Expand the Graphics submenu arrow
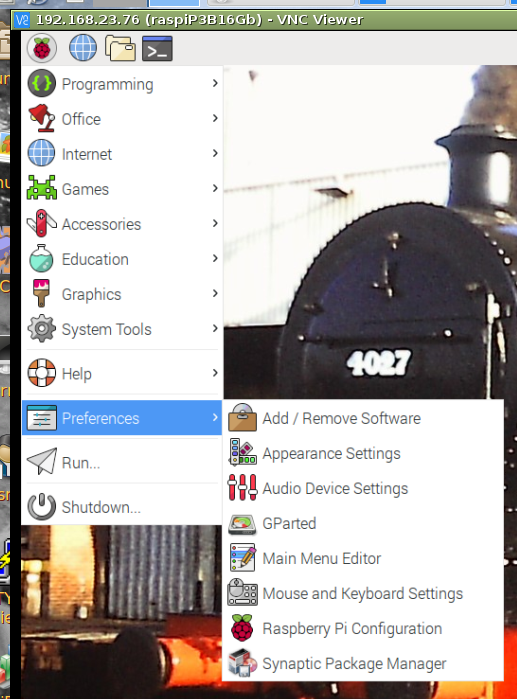Image resolution: width=517 pixels, height=699 pixels. coord(215,293)
